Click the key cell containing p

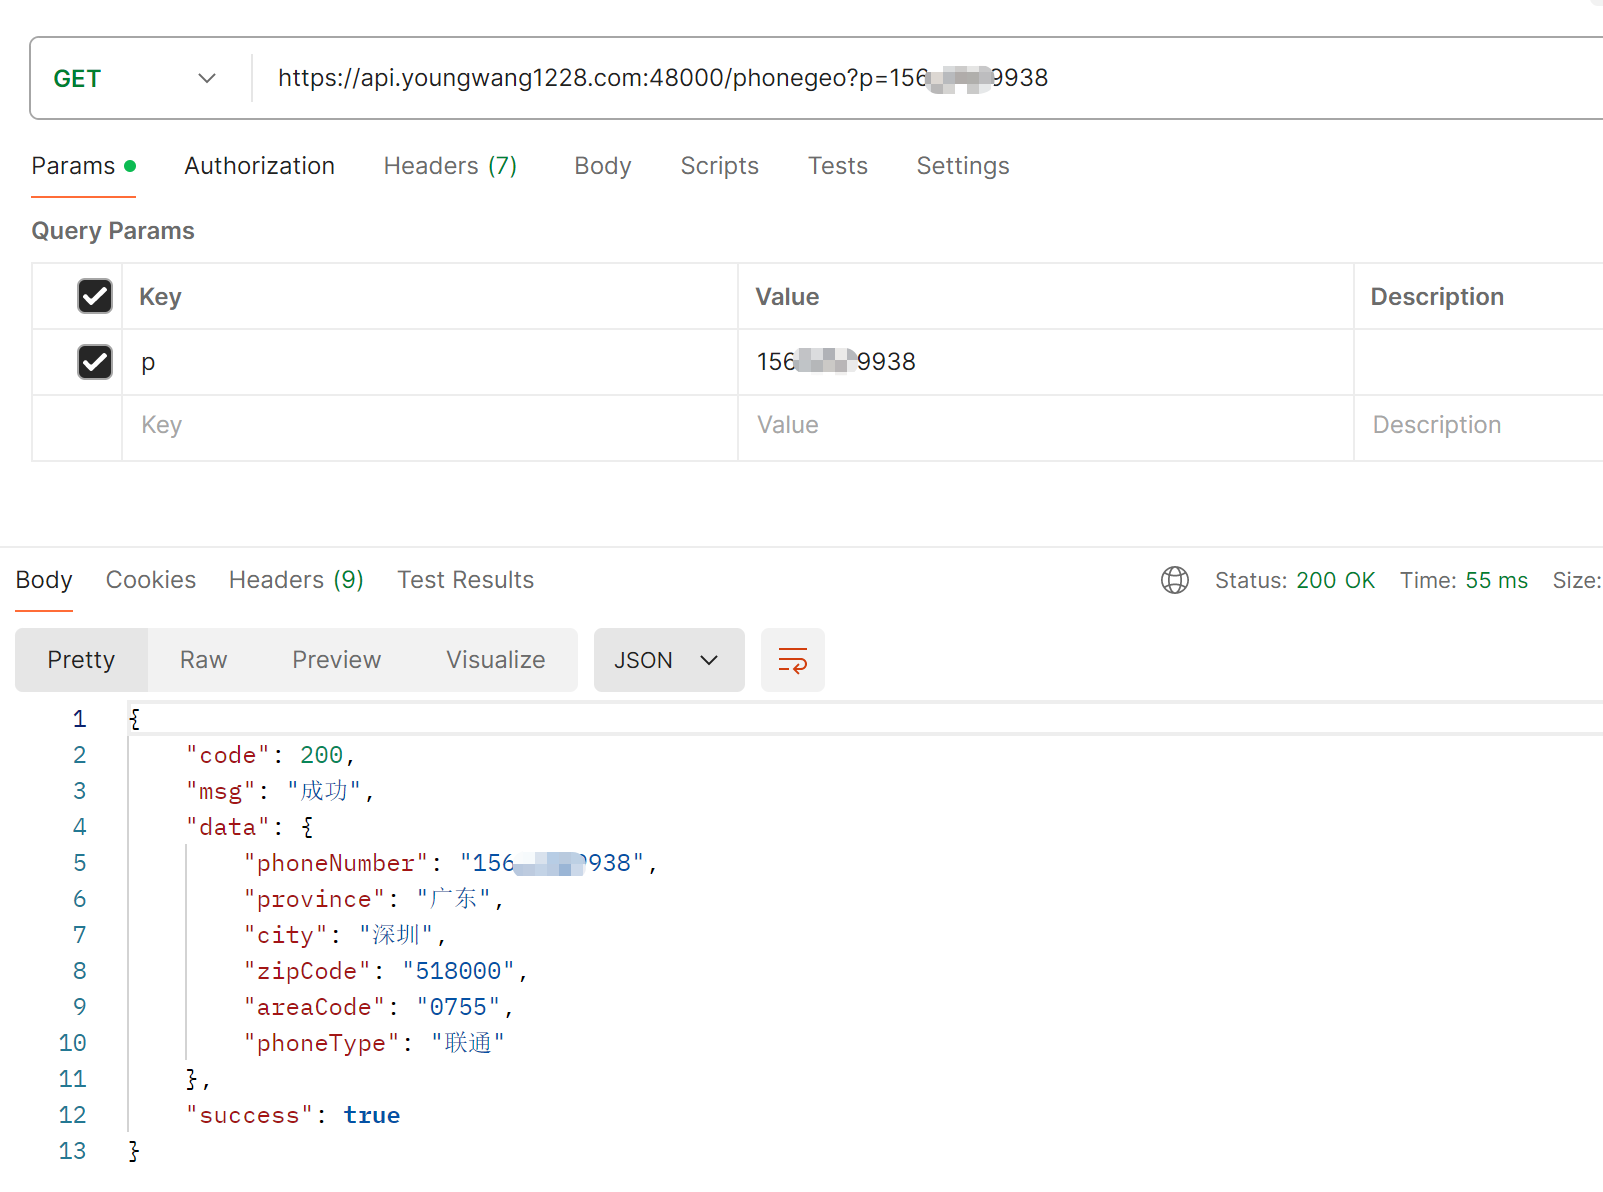(430, 362)
